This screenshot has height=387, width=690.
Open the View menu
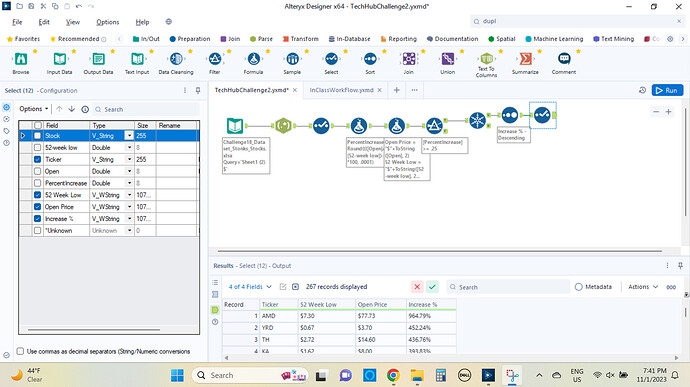[73, 22]
